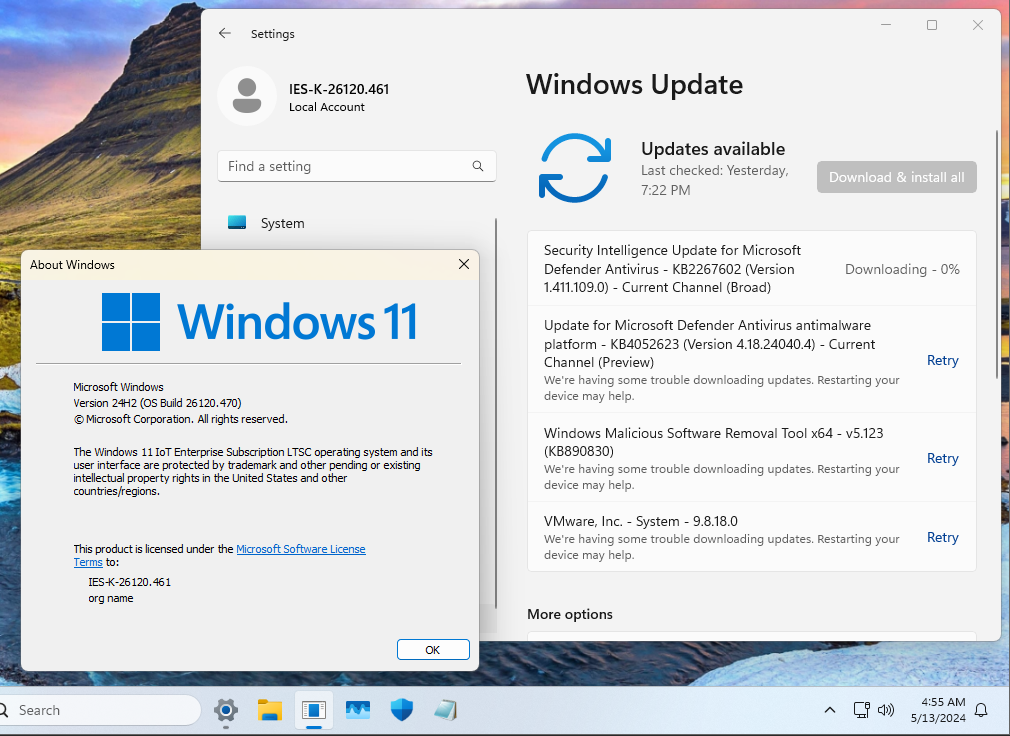The height and width of the screenshot is (736, 1010).
Task: Close the Settings window
Action: 977,25
